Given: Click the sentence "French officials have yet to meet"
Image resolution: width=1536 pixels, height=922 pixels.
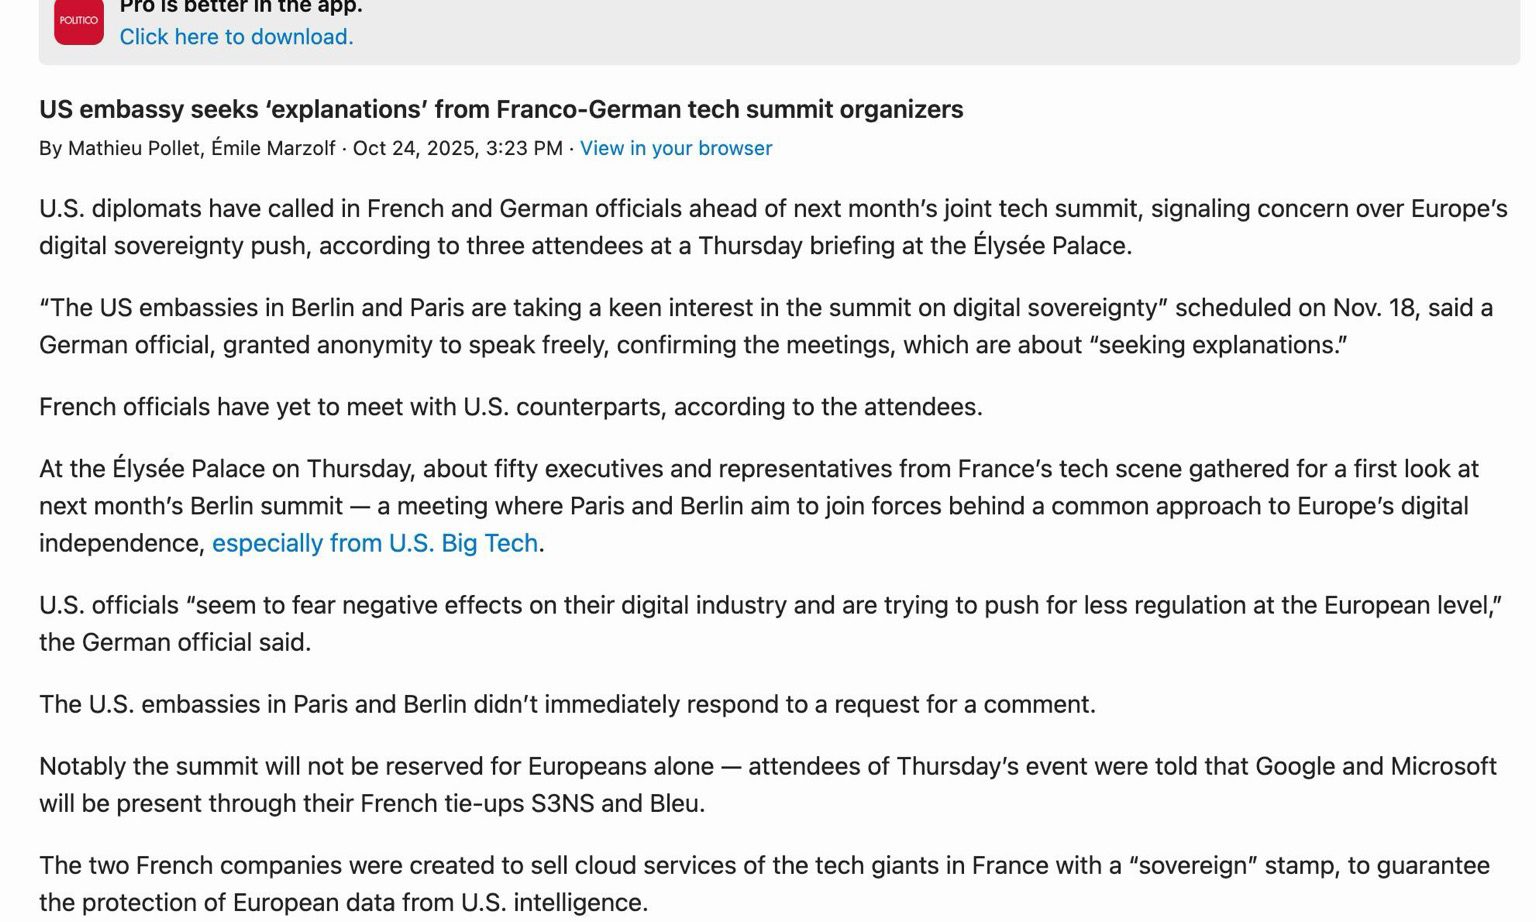Looking at the screenshot, I should coord(510,407).
